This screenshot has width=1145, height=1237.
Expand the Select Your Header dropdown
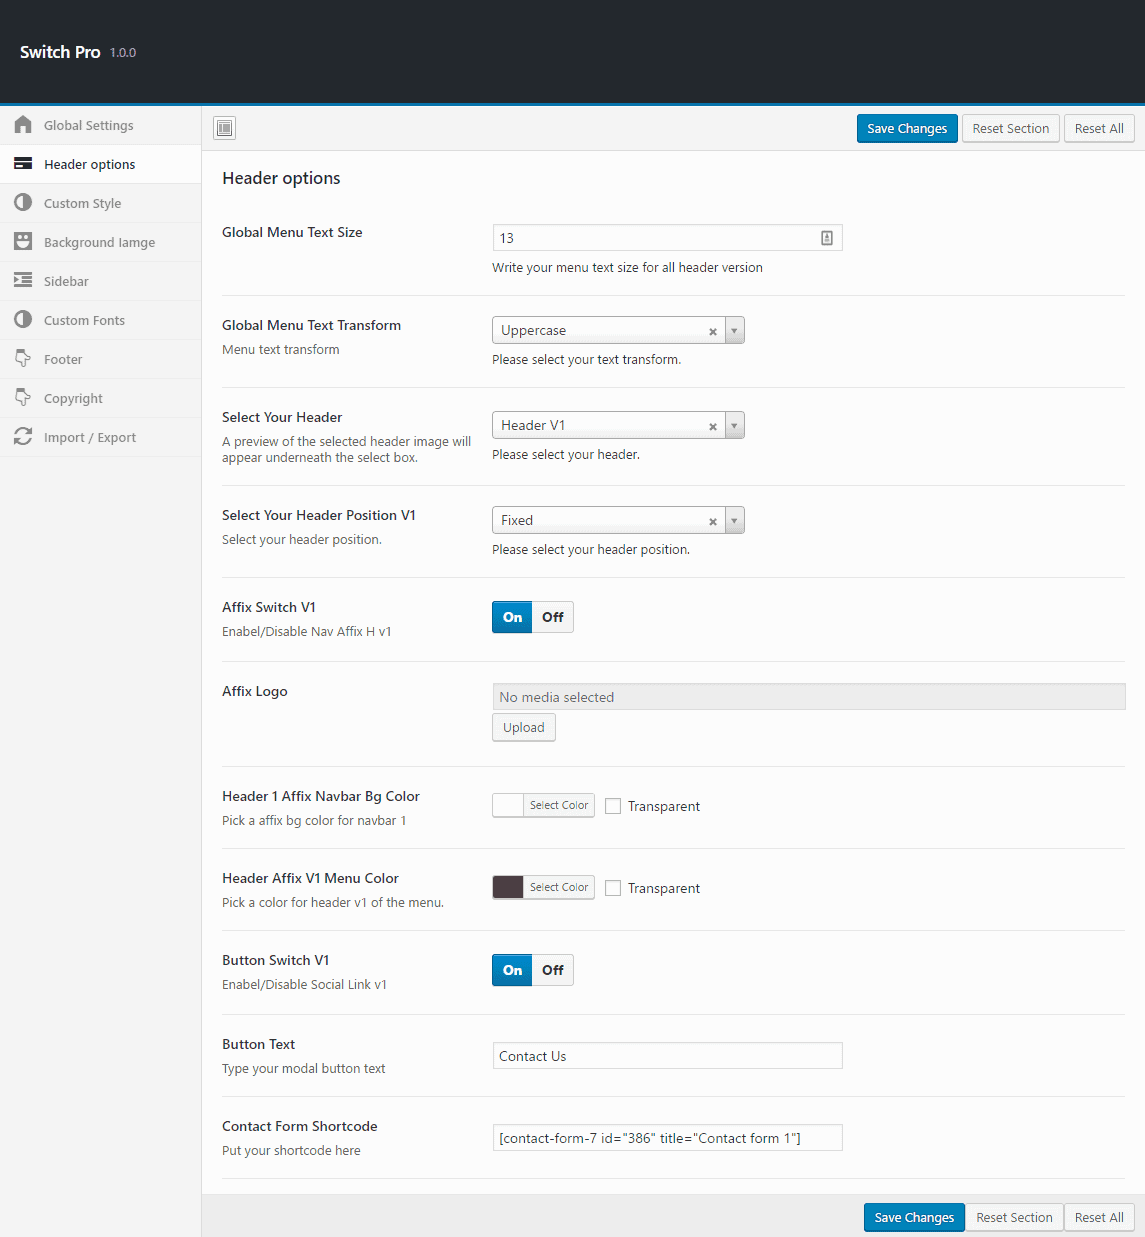click(x=734, y=425)
